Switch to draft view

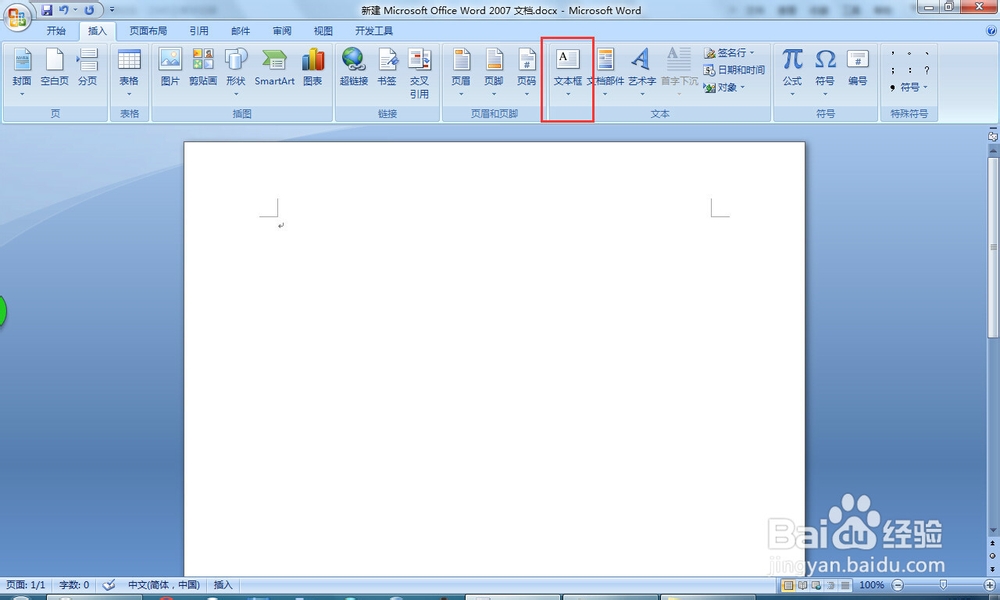(x=845, y=585)
